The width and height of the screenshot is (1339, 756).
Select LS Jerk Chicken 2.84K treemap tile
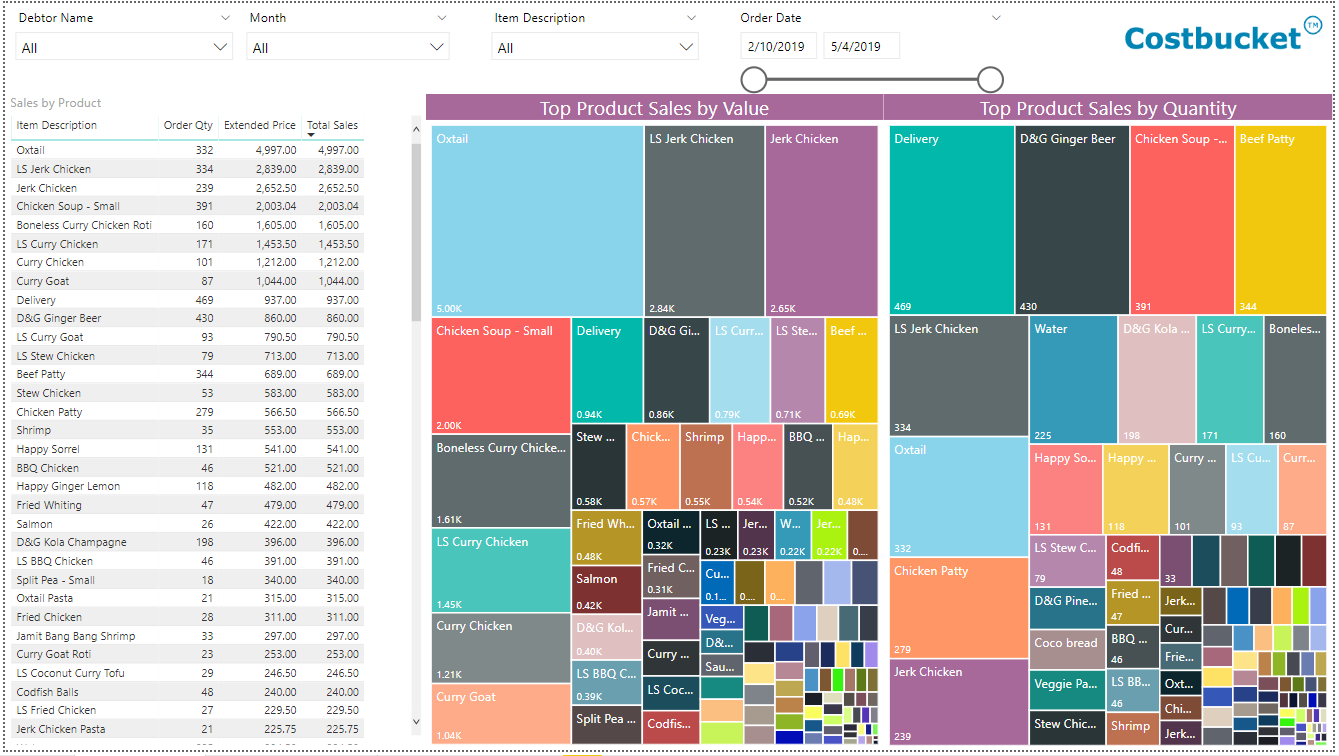(704, 221)
